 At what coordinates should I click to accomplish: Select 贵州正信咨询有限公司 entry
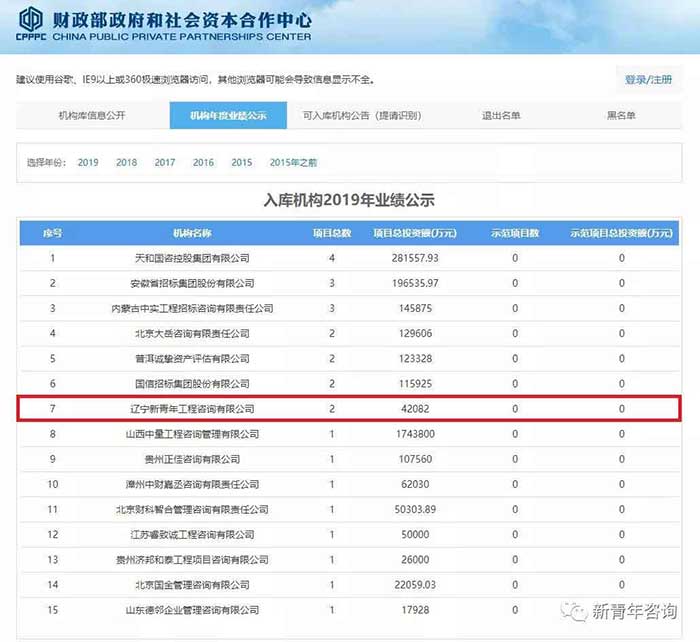click(192, 459)
